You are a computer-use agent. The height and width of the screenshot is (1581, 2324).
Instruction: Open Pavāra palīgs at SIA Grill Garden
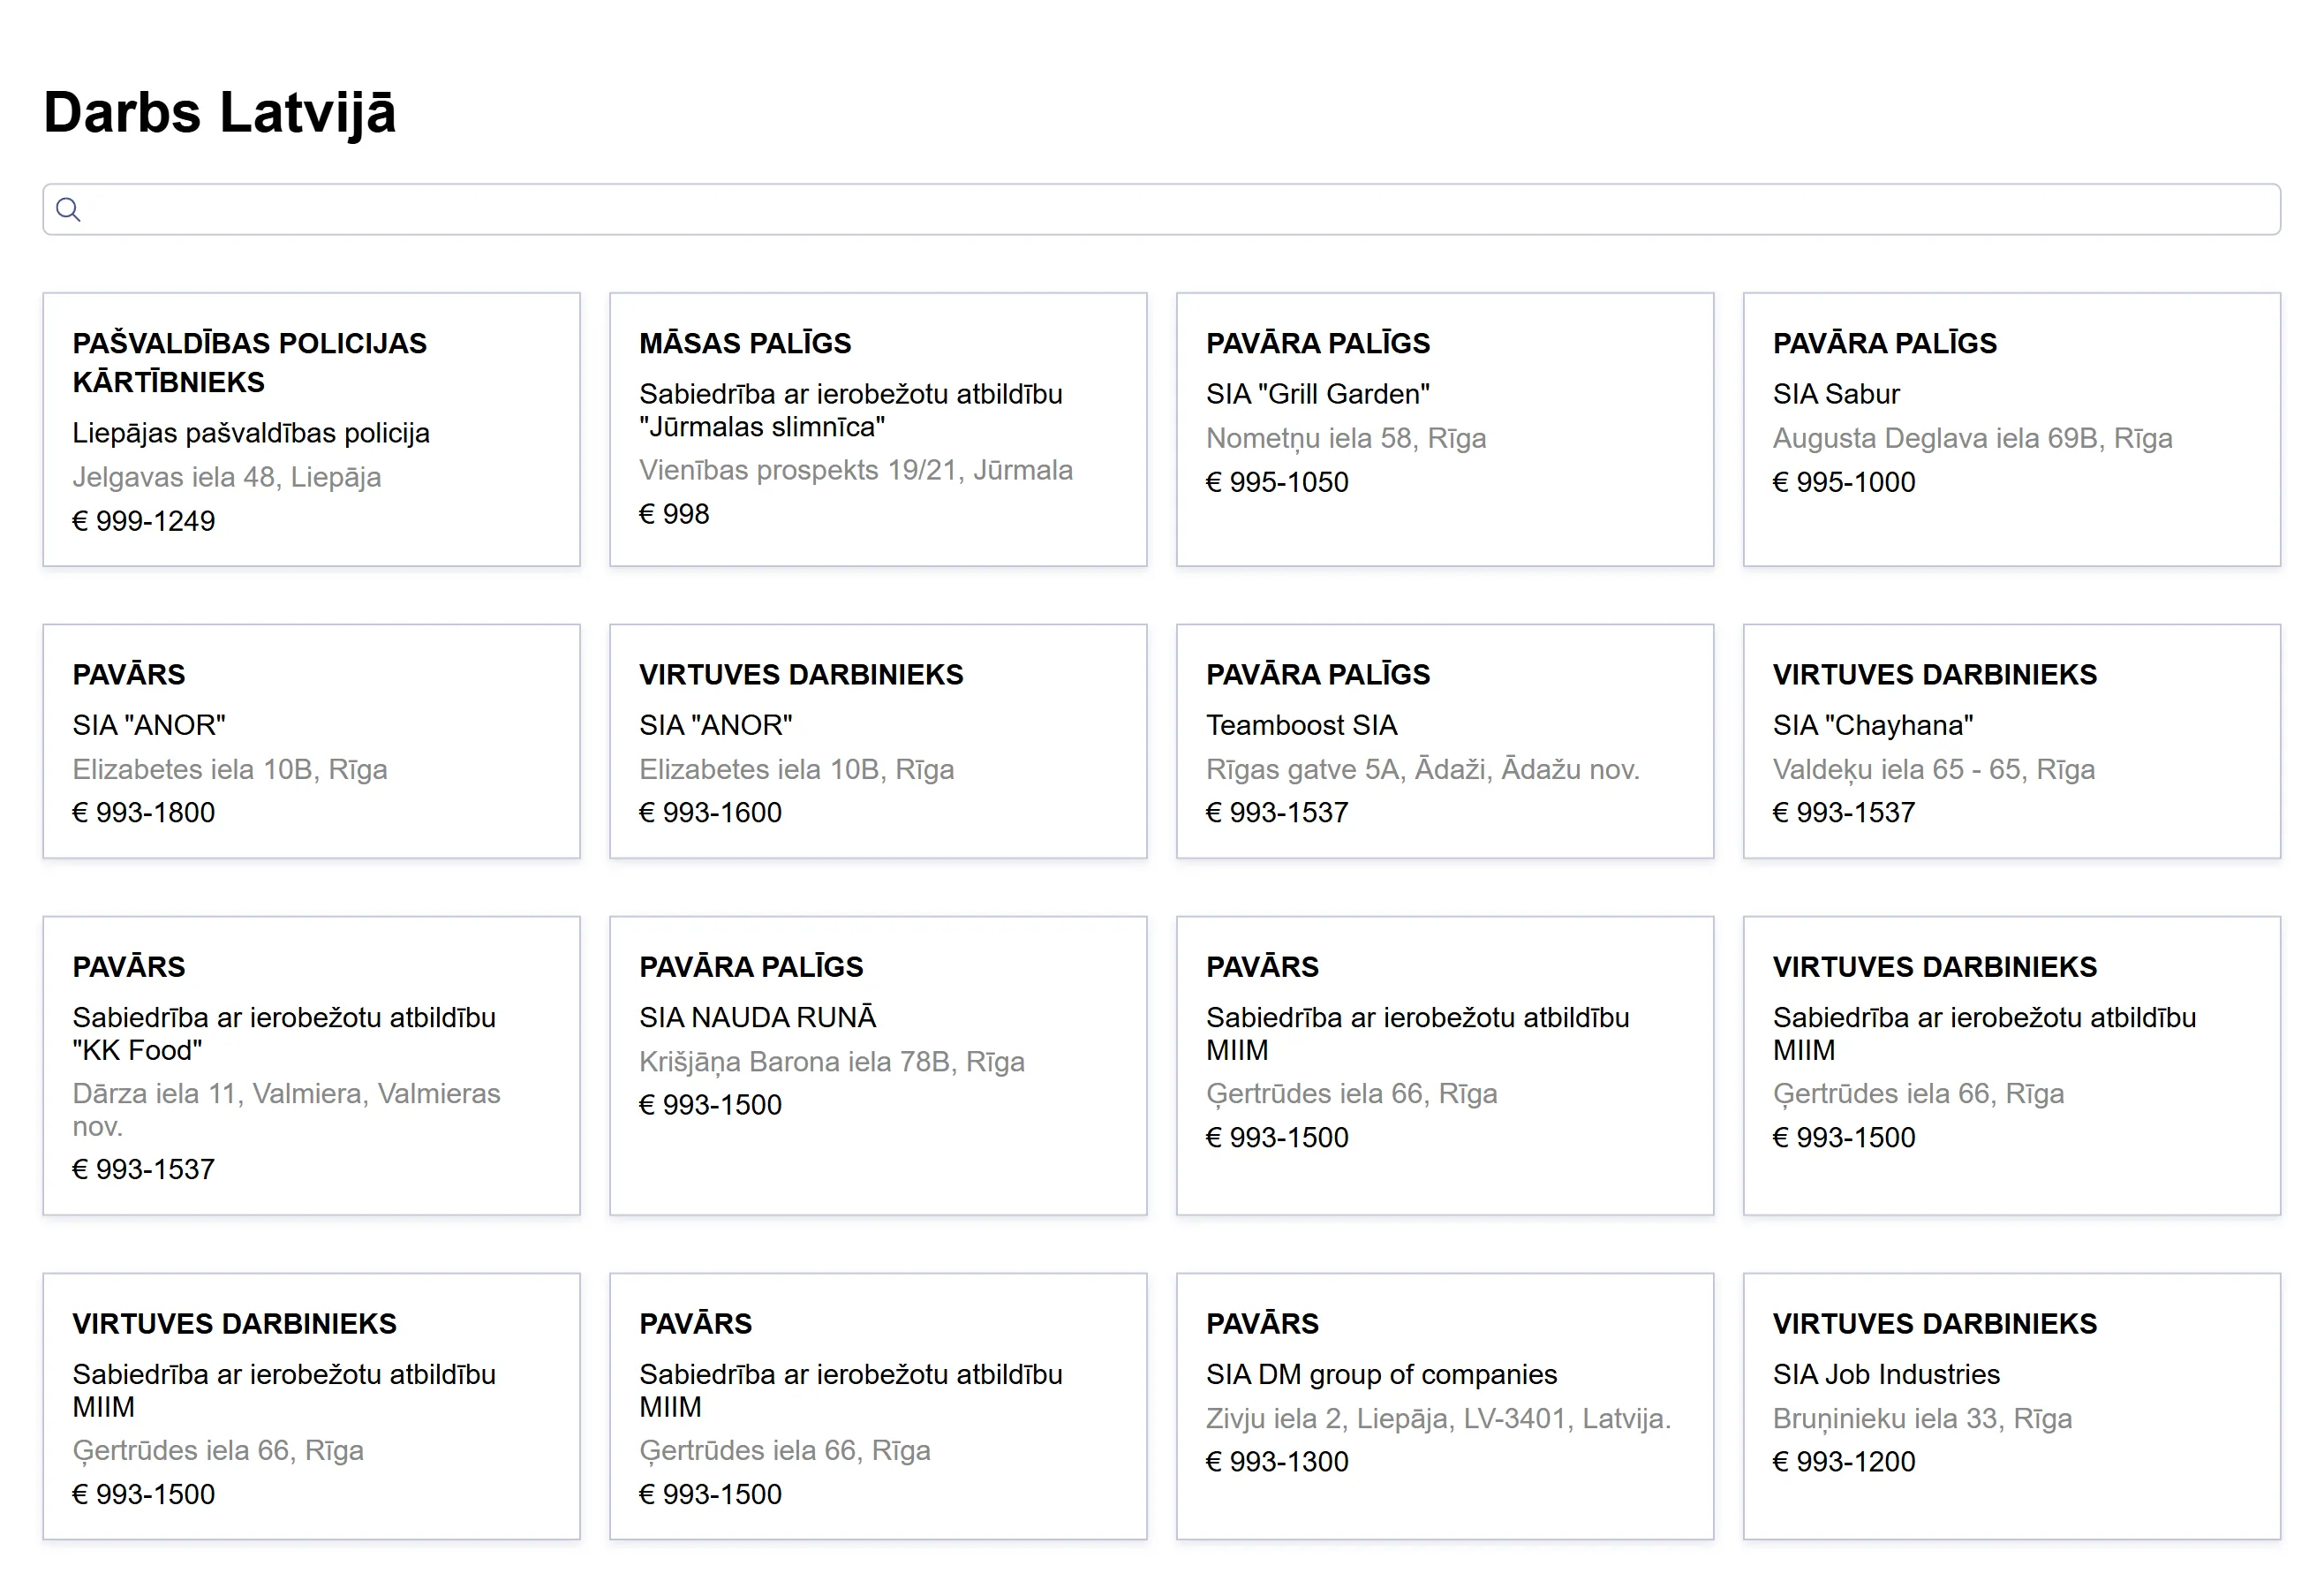pos(1444,429)
